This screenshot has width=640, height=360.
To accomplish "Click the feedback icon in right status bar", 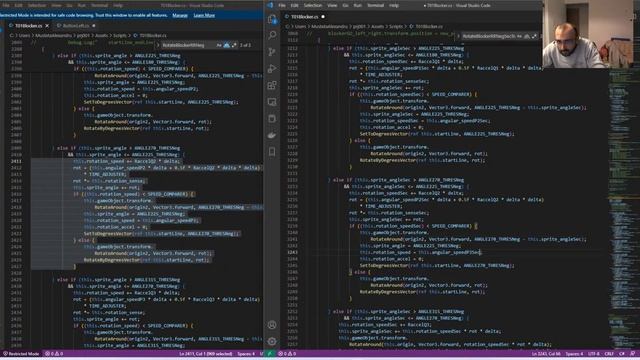I will click(x=633, y=354).
